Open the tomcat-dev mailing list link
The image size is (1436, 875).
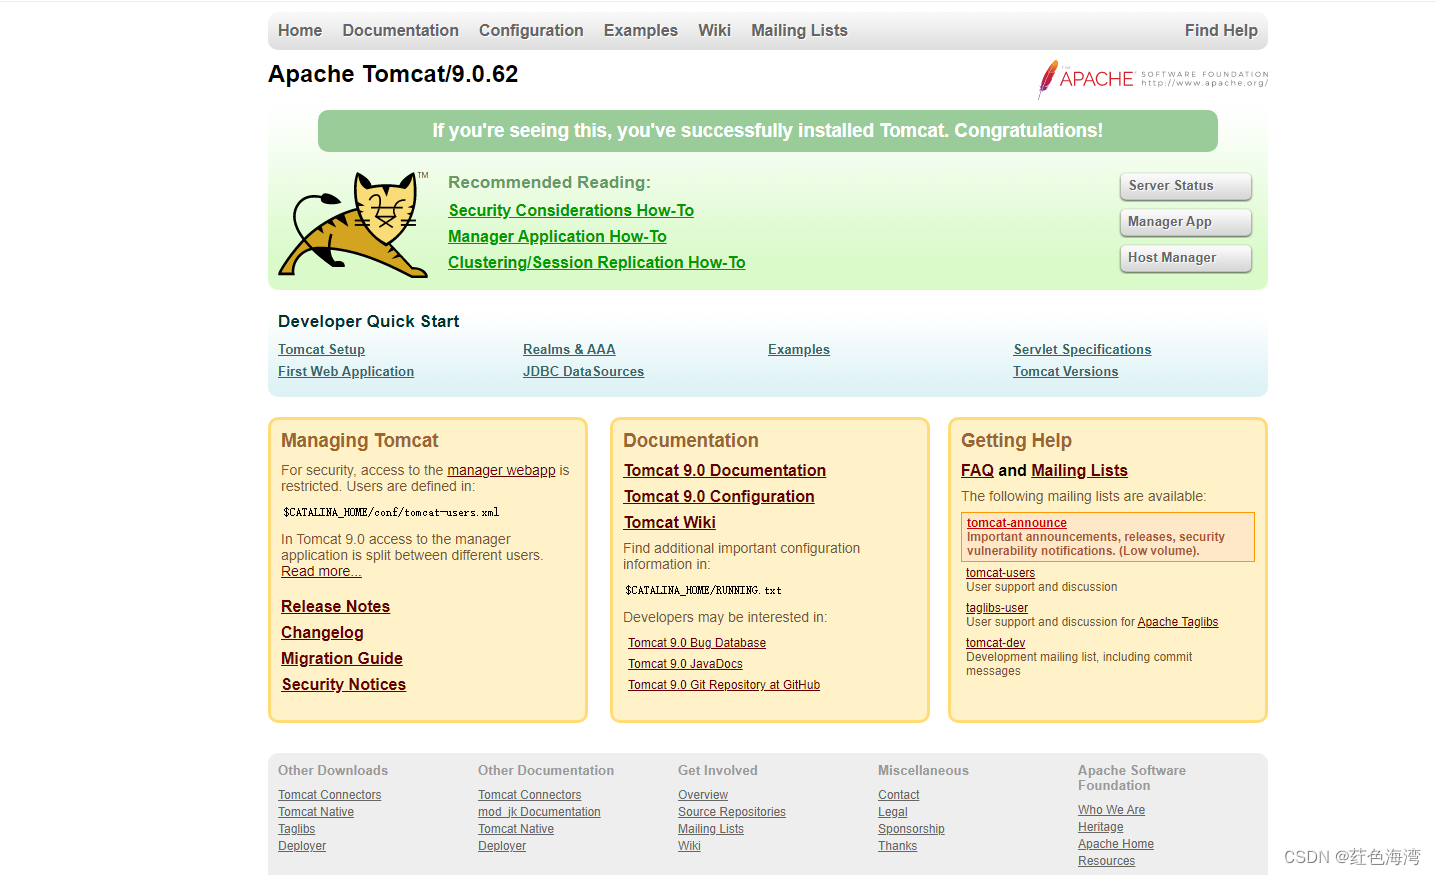995,643
